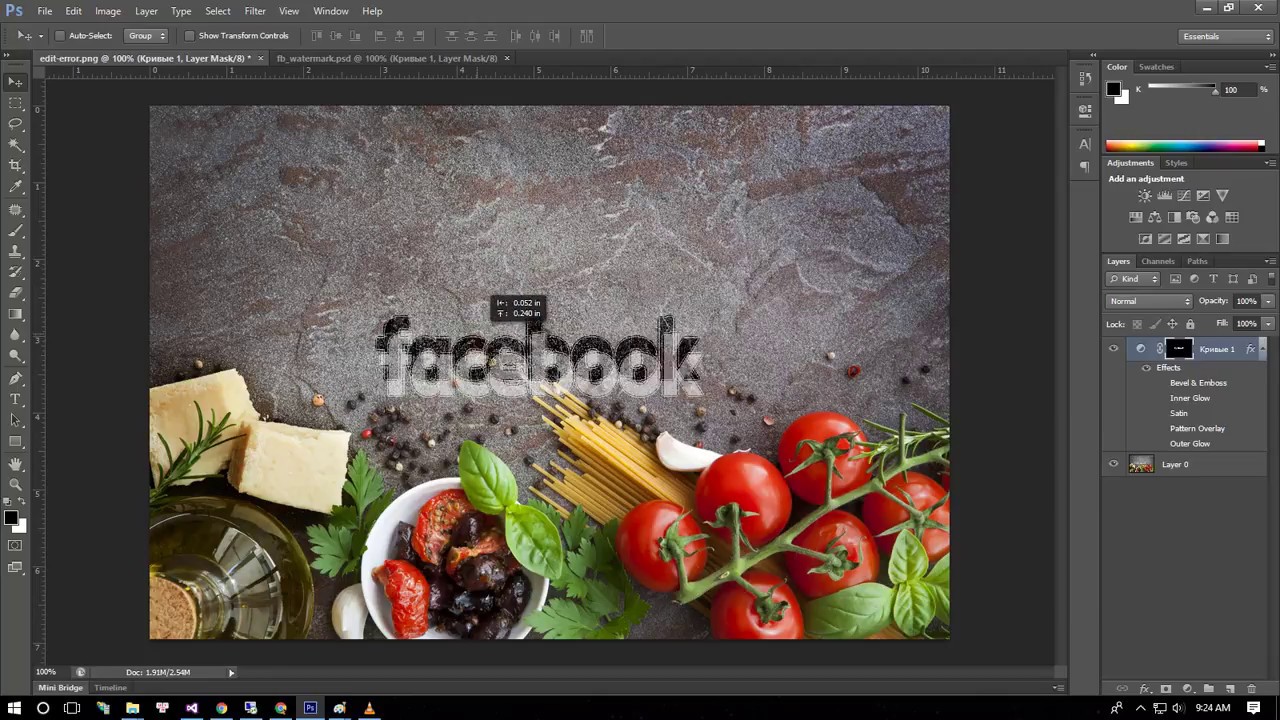Select the Eyedropper tool
This screenshot has height=720, width=1280.
[16, 187]
